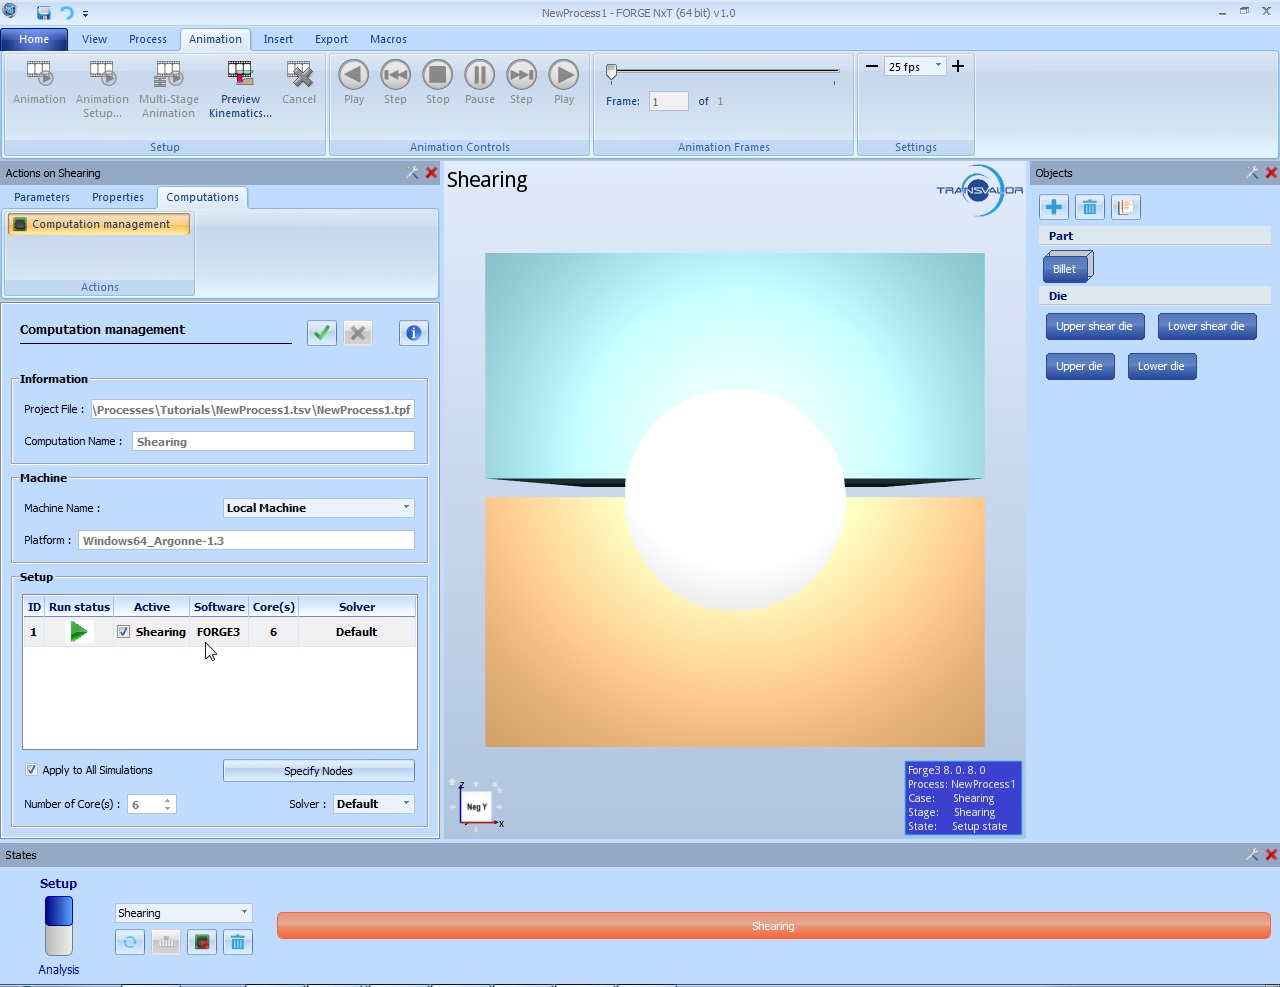
Task: Open the Export ribbon tab
Action: (x=331, y=39)
